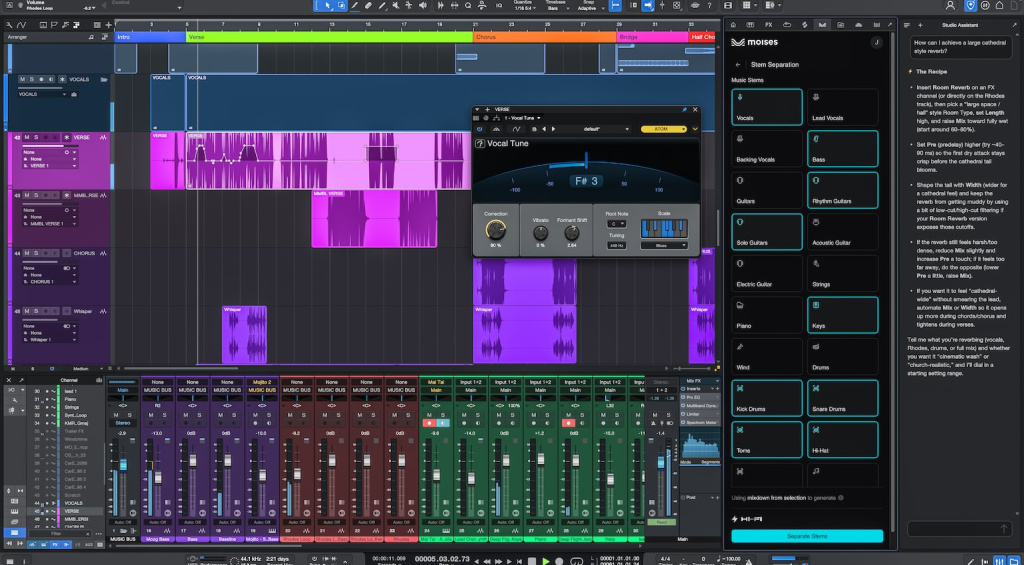
Task: Mute the Moog Bass mixer channel
Action: [151, 415]
